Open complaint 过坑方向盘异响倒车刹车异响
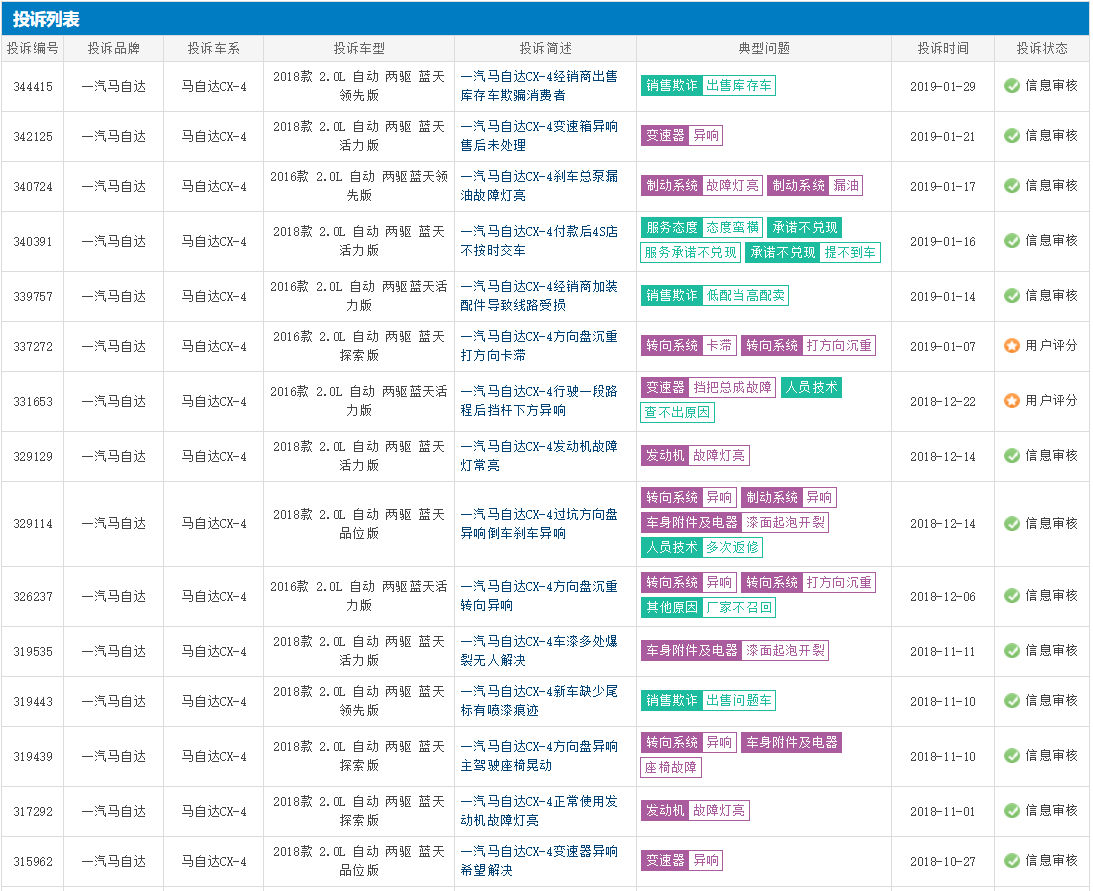1093x891 pixels. coord(539,524)
